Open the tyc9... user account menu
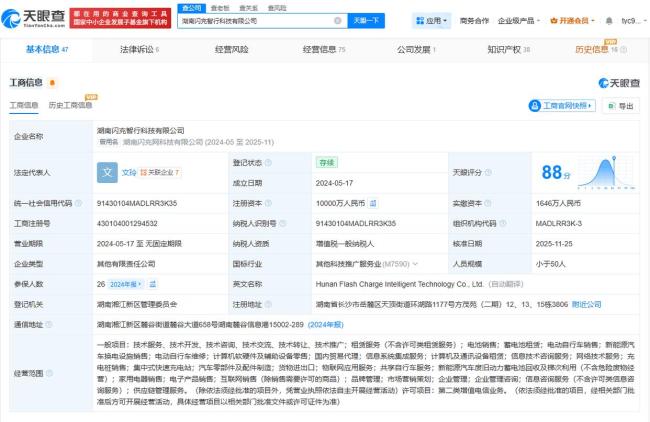 tap(633, 21)
